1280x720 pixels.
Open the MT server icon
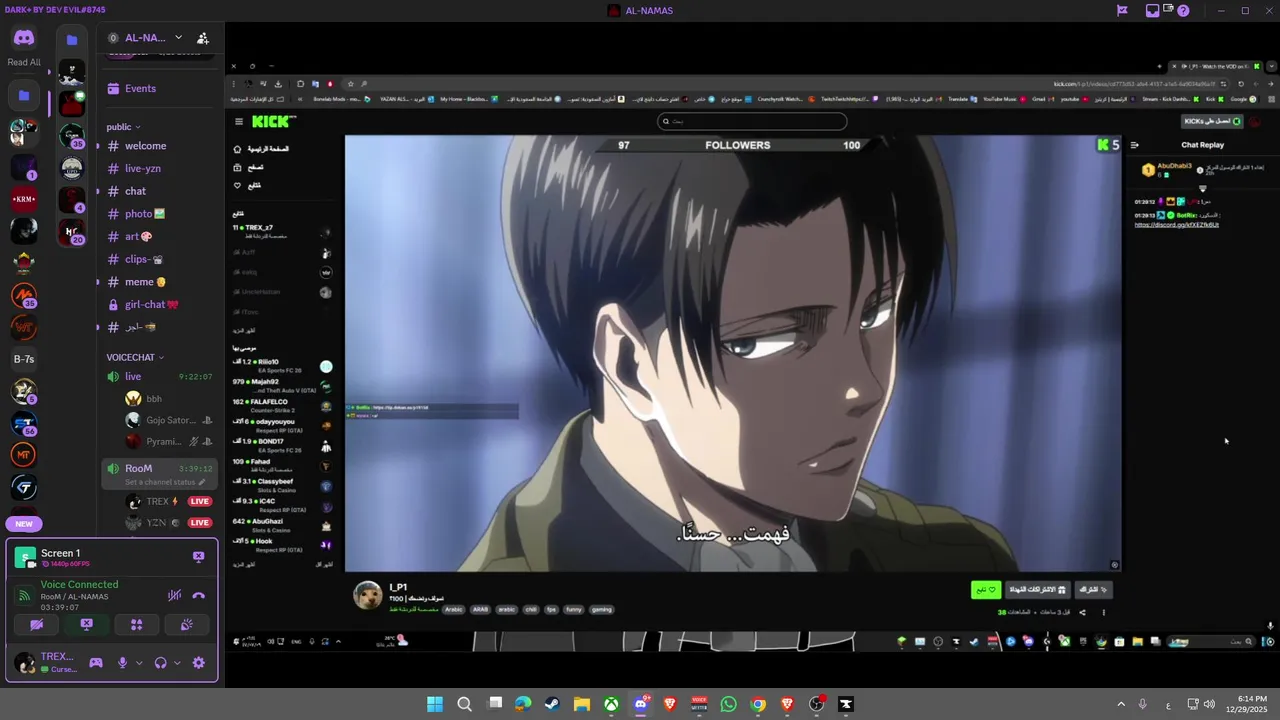tap(24, 455)
